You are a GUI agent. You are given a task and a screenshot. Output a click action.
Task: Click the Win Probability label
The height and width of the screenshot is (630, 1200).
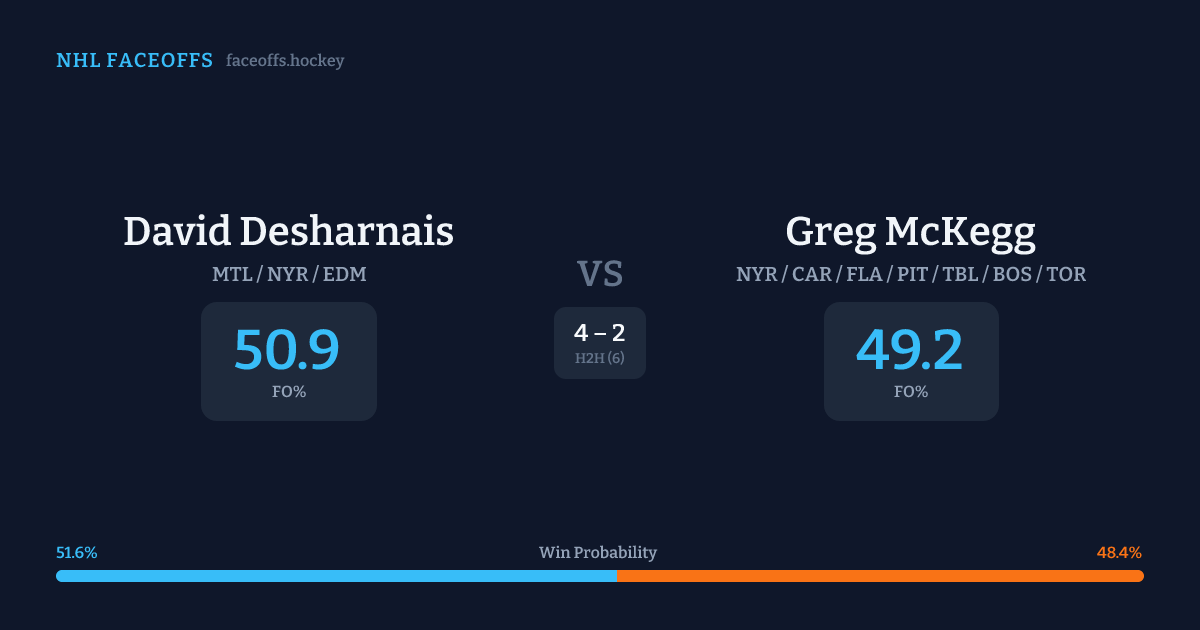(598, 553)
